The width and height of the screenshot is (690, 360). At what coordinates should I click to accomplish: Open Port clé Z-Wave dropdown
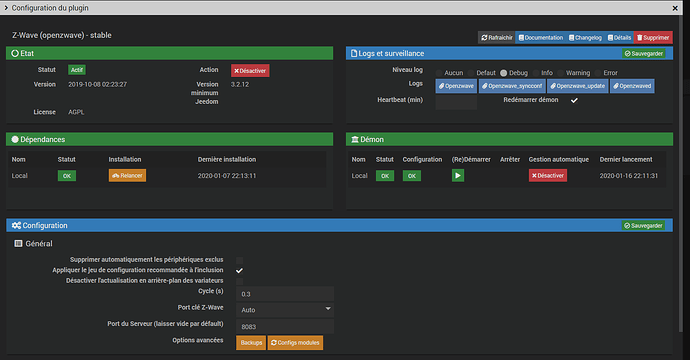coord(285,310)
